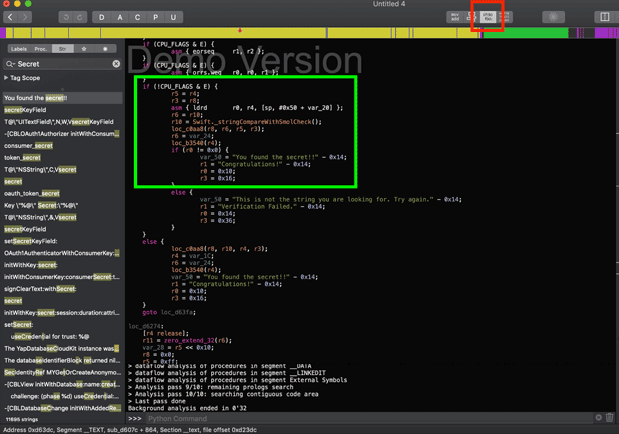Select the oauth_token_secret string

click(62, 194)
